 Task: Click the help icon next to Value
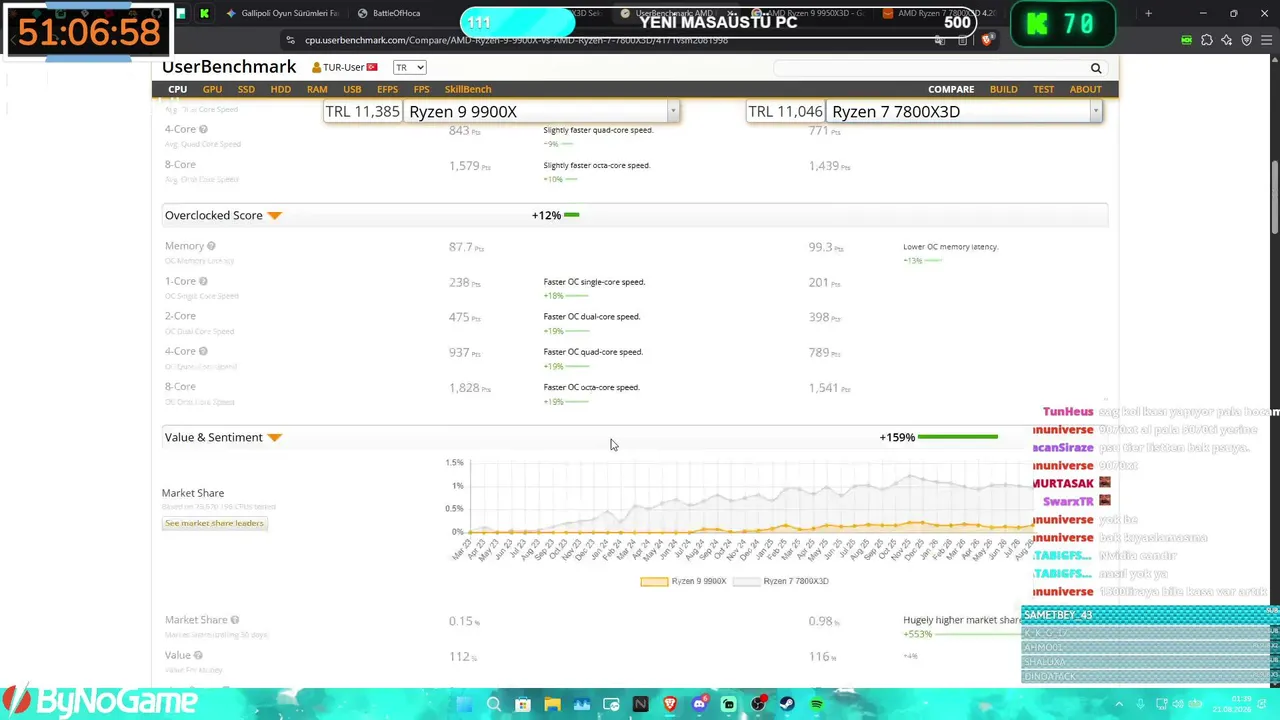[198, 655]
